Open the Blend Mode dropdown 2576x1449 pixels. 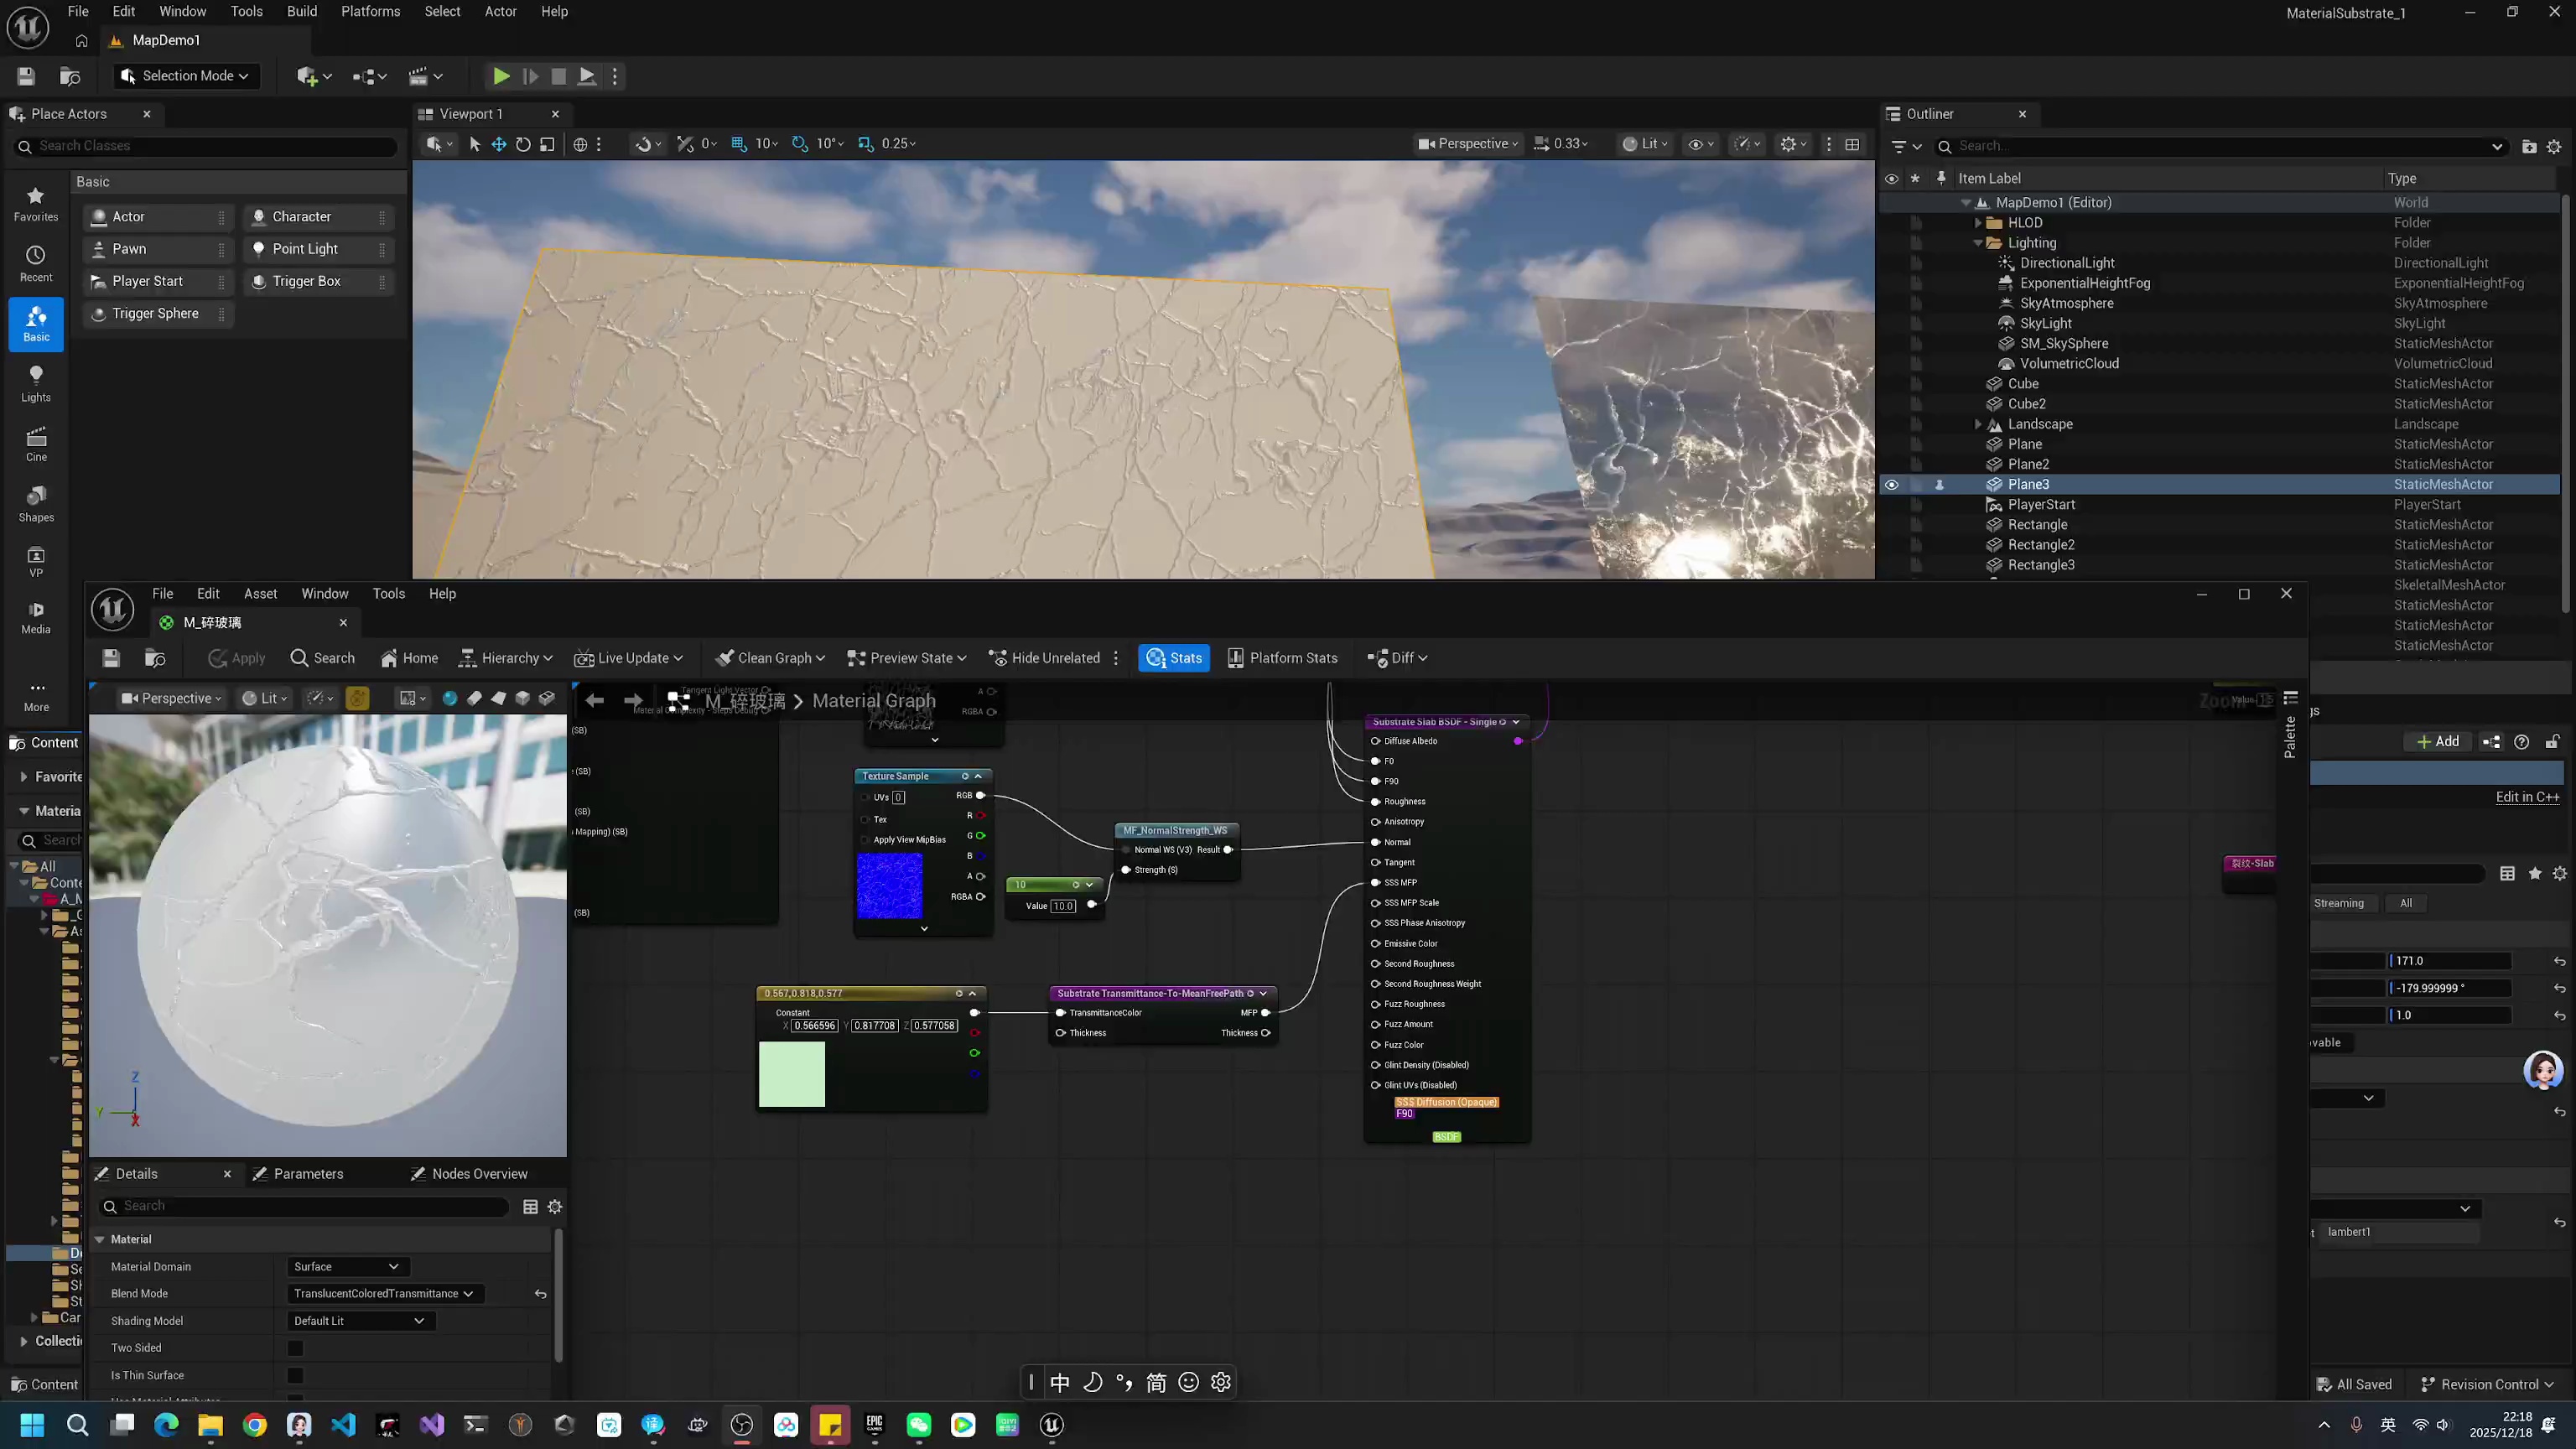384,1294
